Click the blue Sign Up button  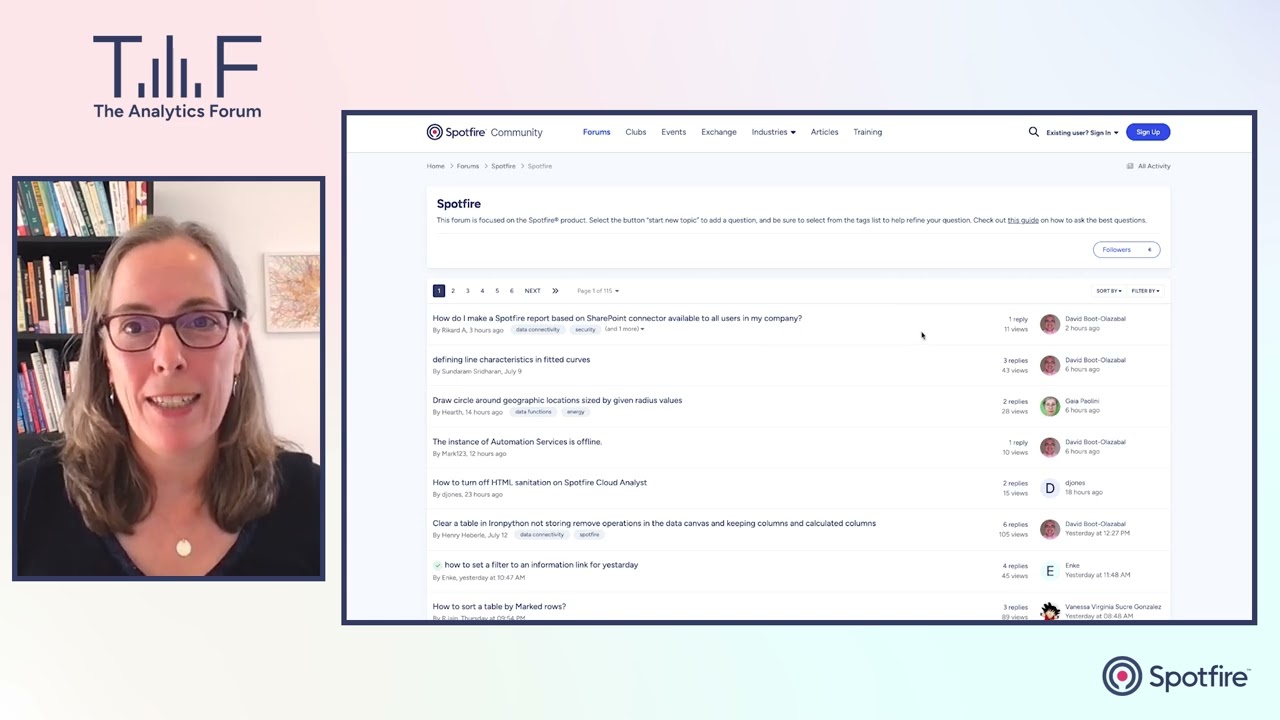[1147, 132]
